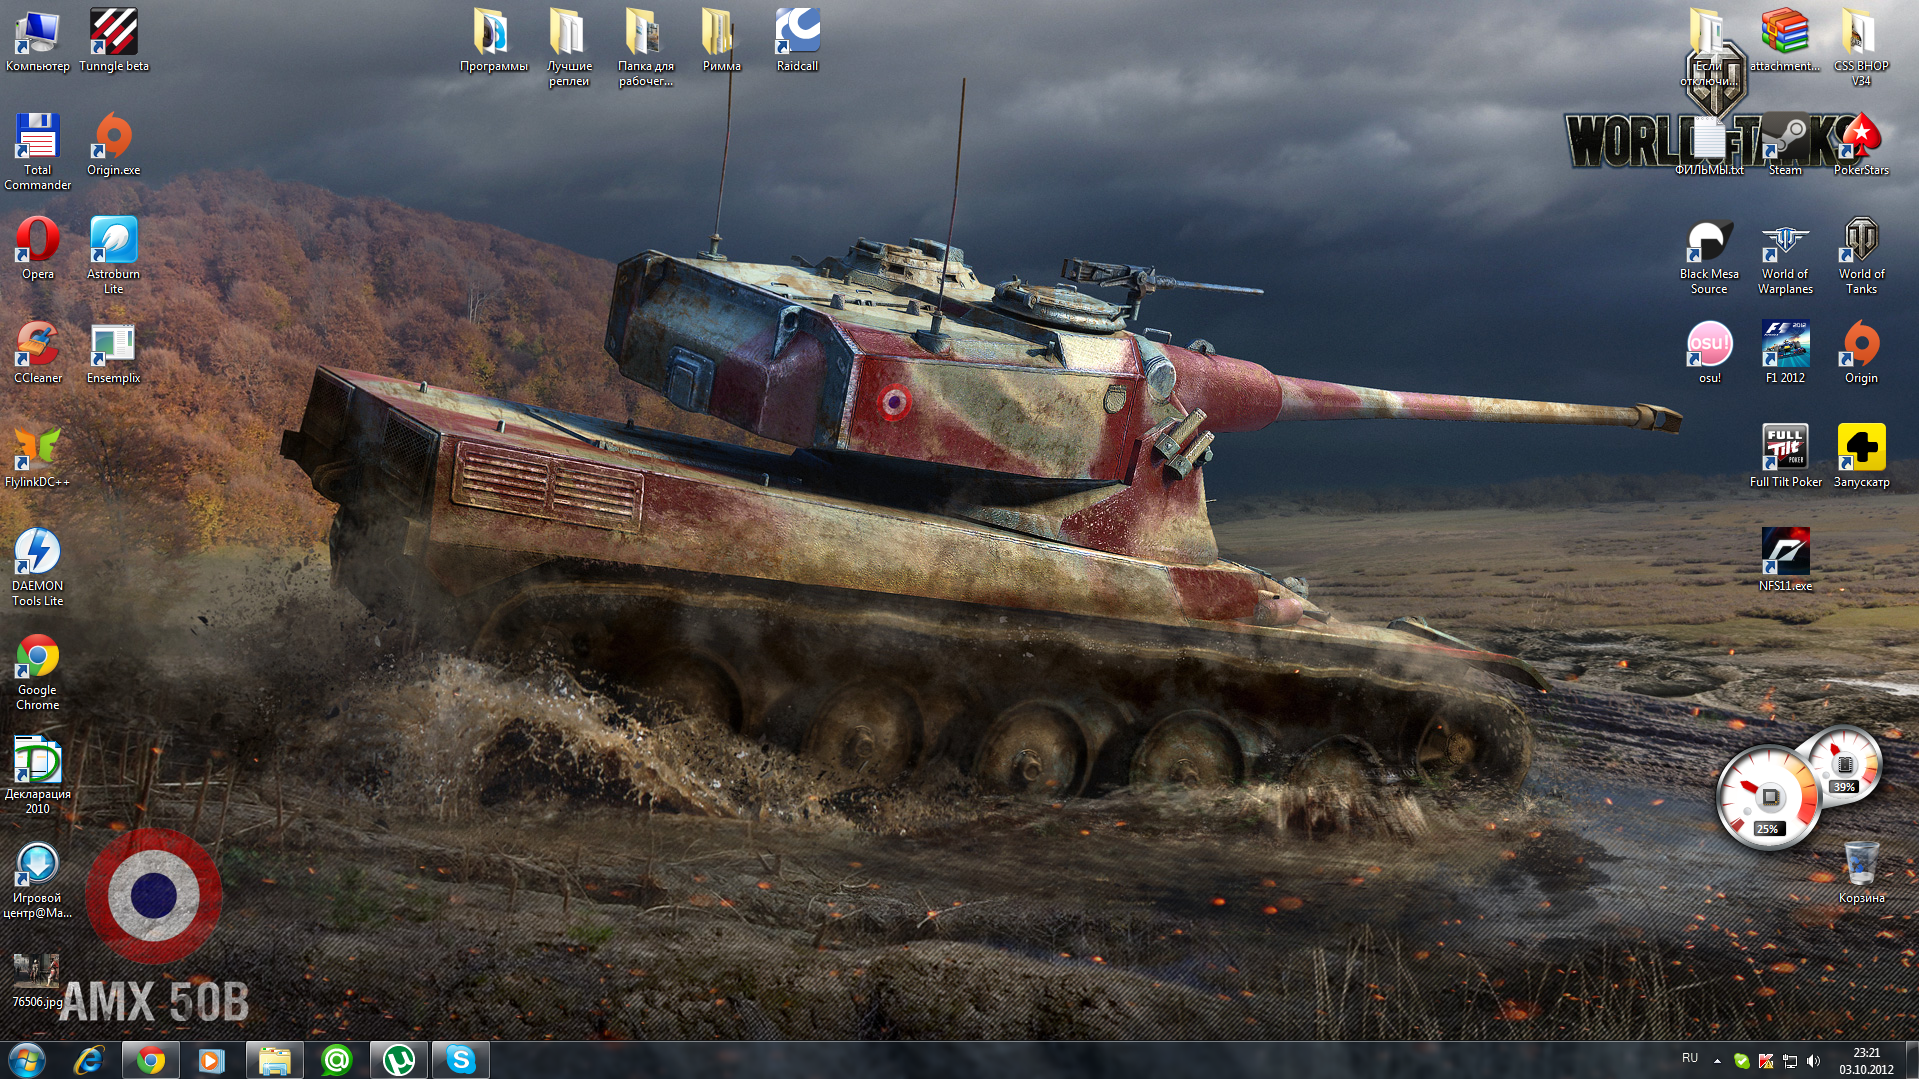Select the Игровой центр@Mail.ru shortcut

pyautogui.click(x=38, y=879)
